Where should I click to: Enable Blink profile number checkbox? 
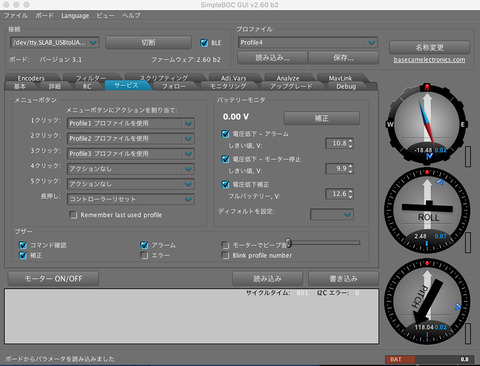point(226,256)
